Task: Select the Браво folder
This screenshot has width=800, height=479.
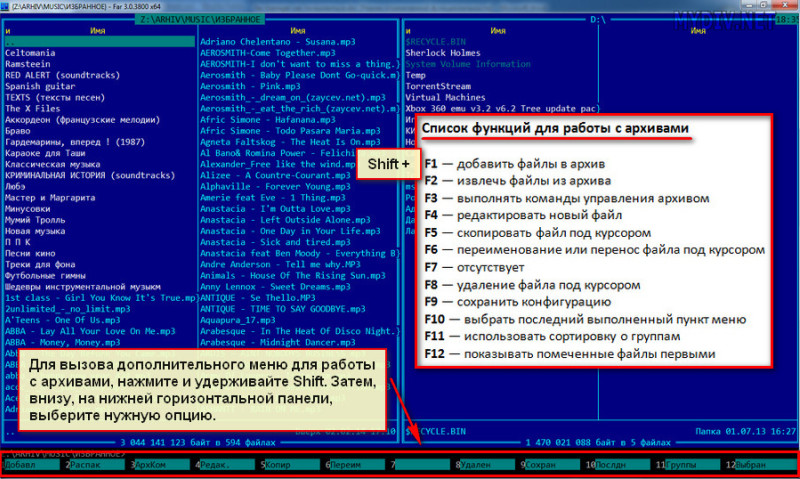Action: [17, 131]
